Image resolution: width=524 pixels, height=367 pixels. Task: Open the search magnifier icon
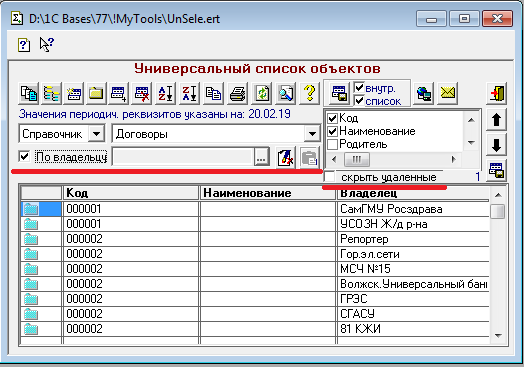286,93
